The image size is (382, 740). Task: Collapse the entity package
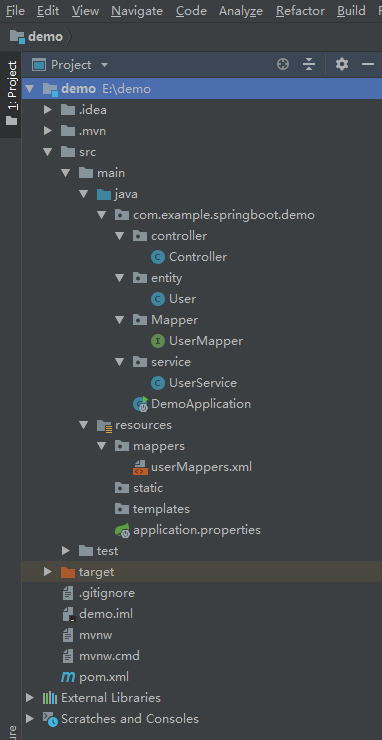tap(119, 278)
